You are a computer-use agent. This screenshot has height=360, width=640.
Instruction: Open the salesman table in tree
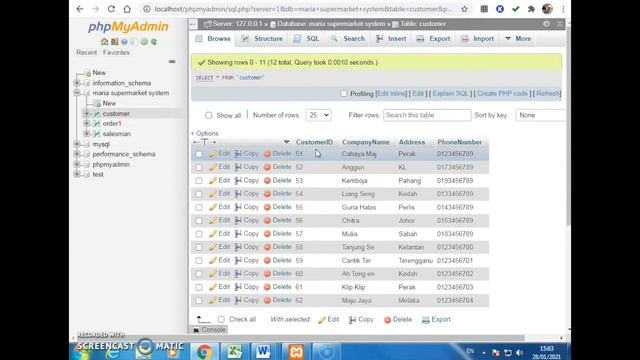point(117,134)
